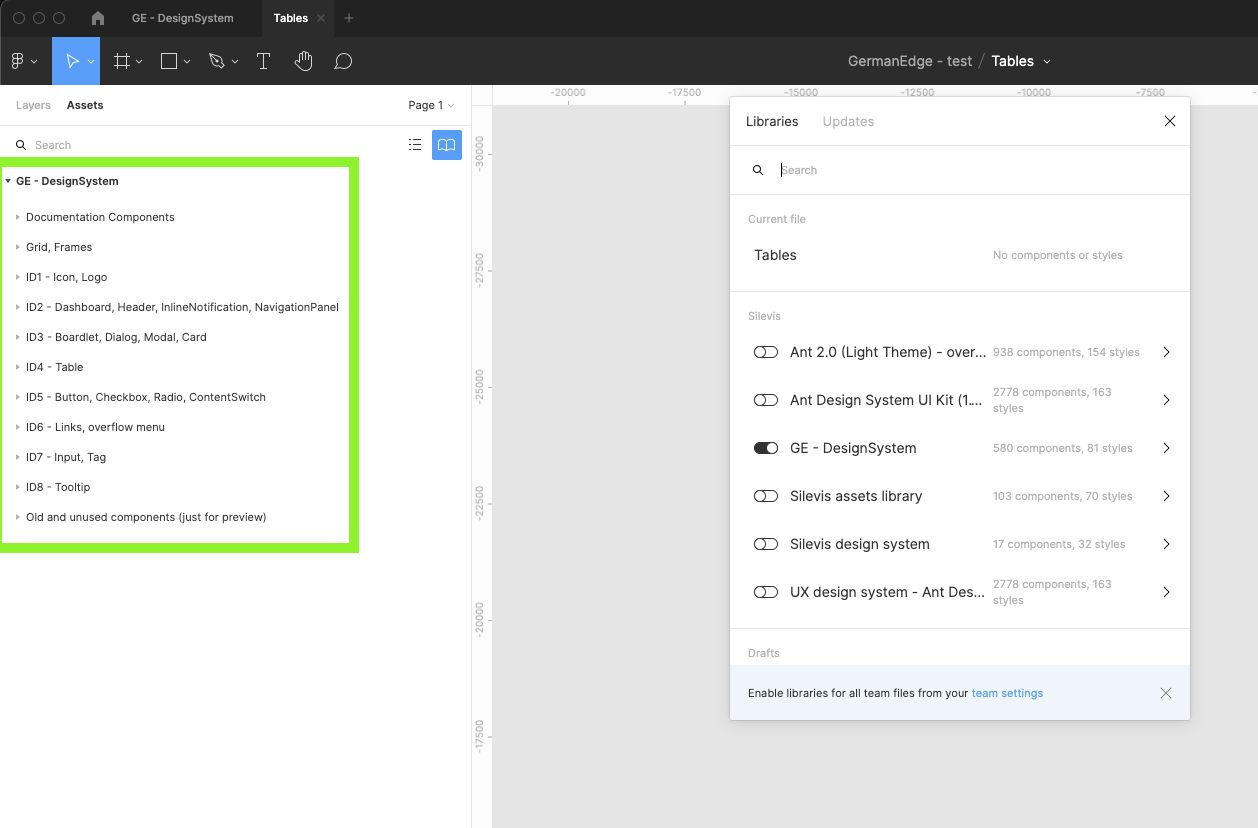Select the Rectangle shape tool
1258x828 pixels.
point(169,61)
